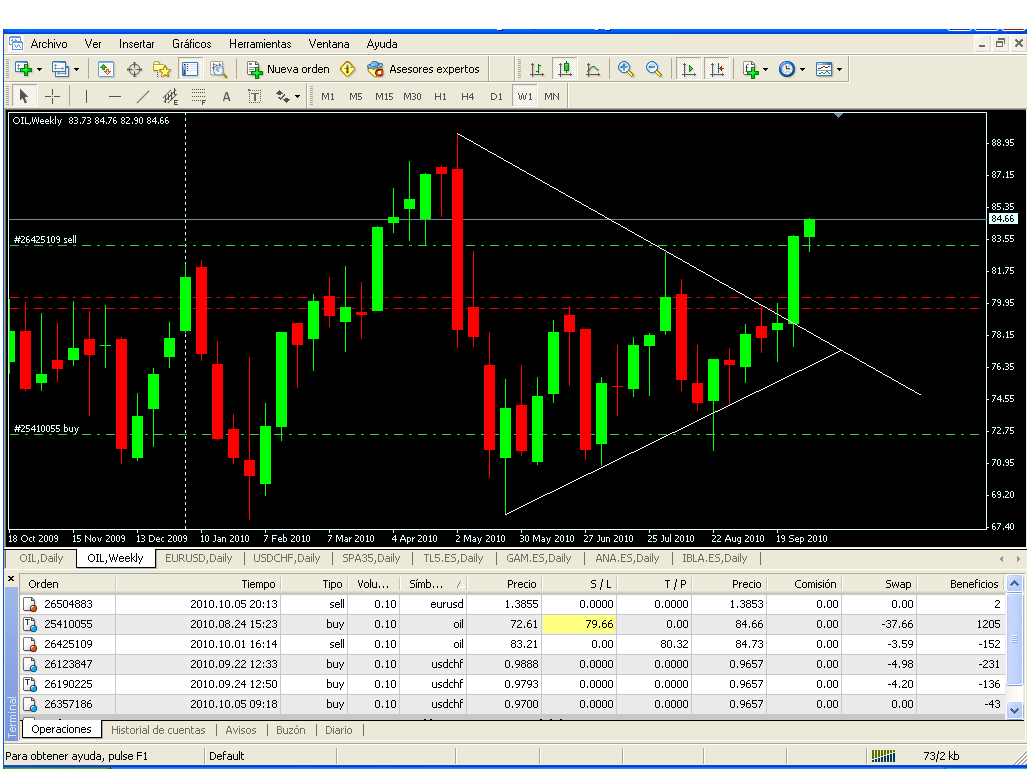Draw a vertical line with the toolbar tool
1032x769 pixels.
(x=86, y=97)
